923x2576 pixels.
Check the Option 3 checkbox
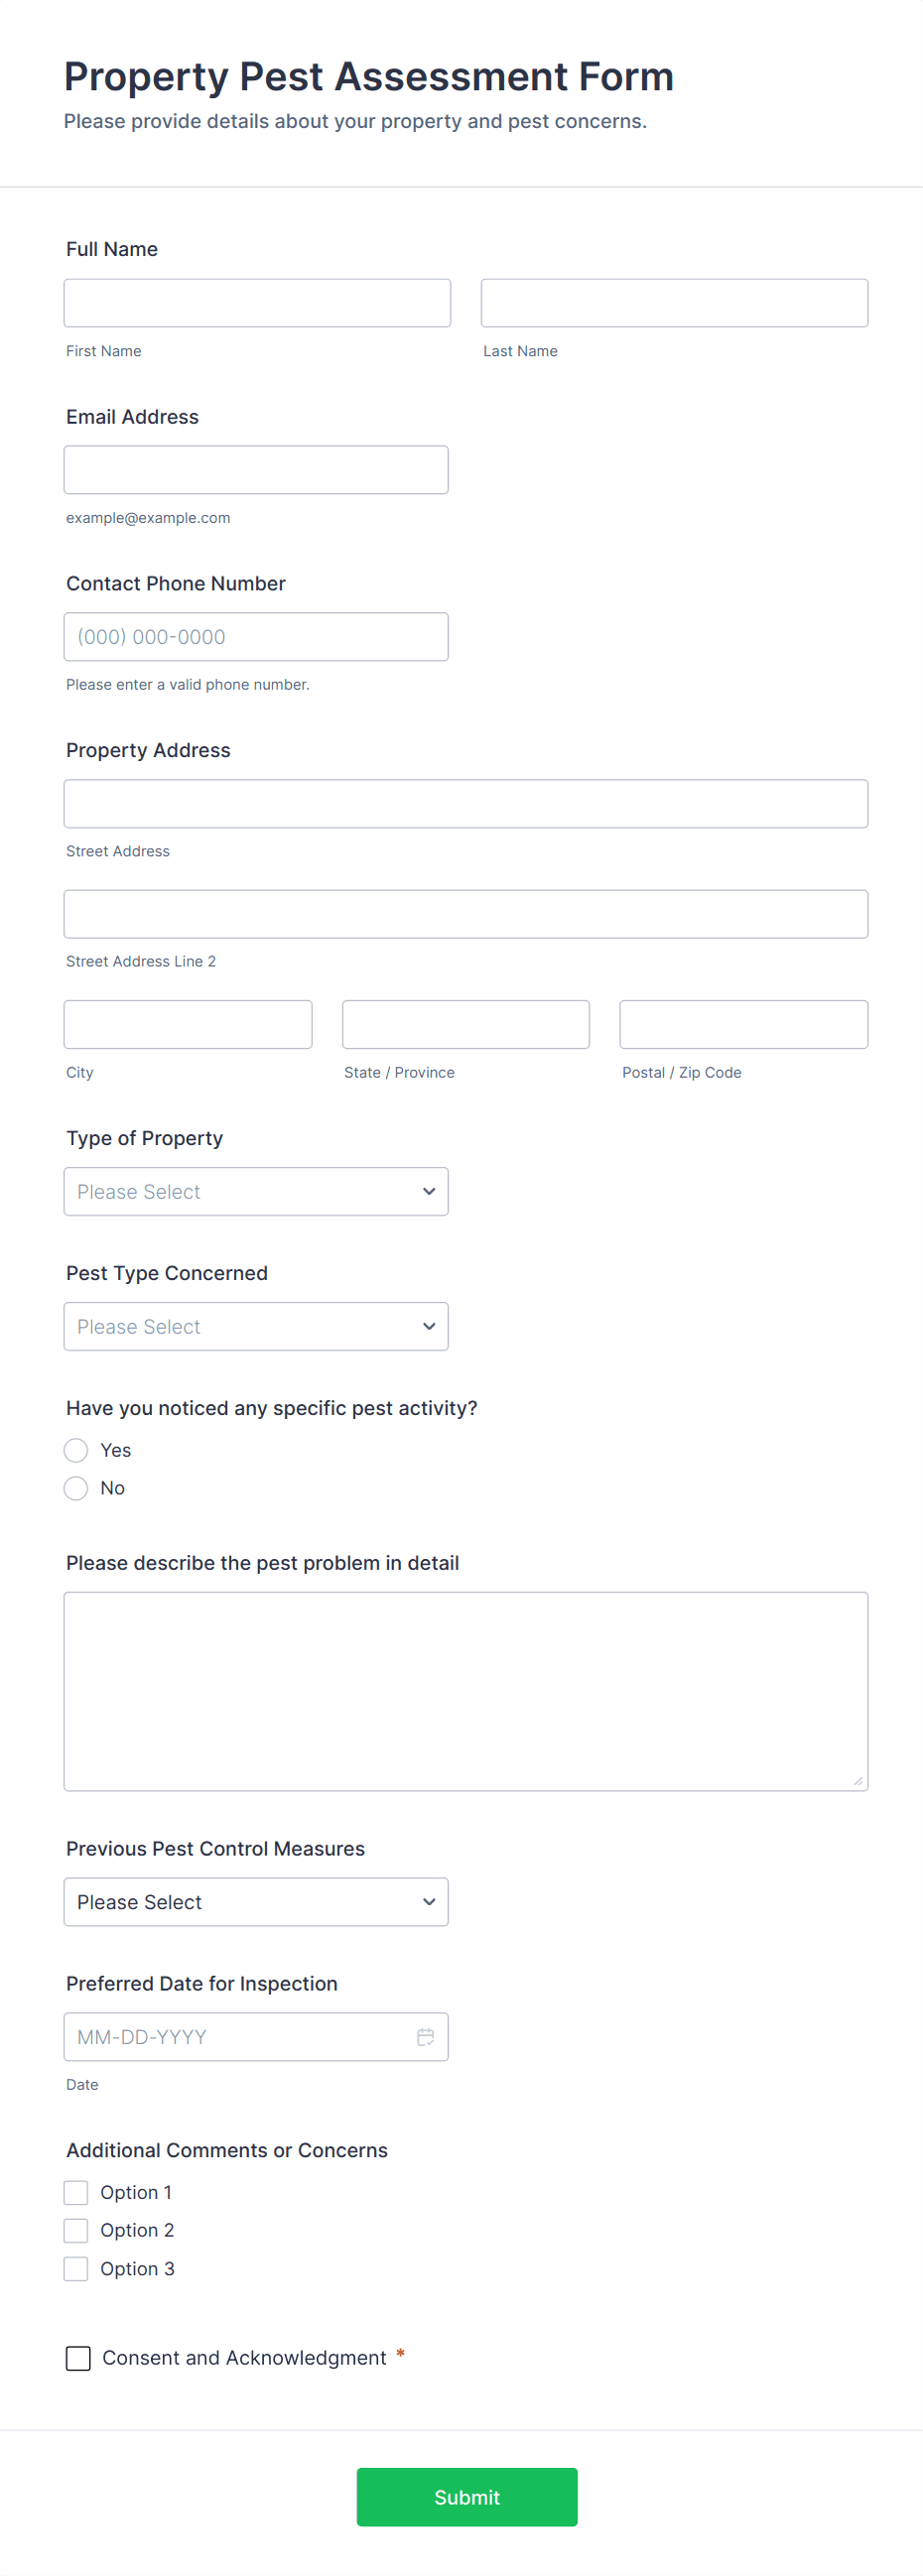76,2268
